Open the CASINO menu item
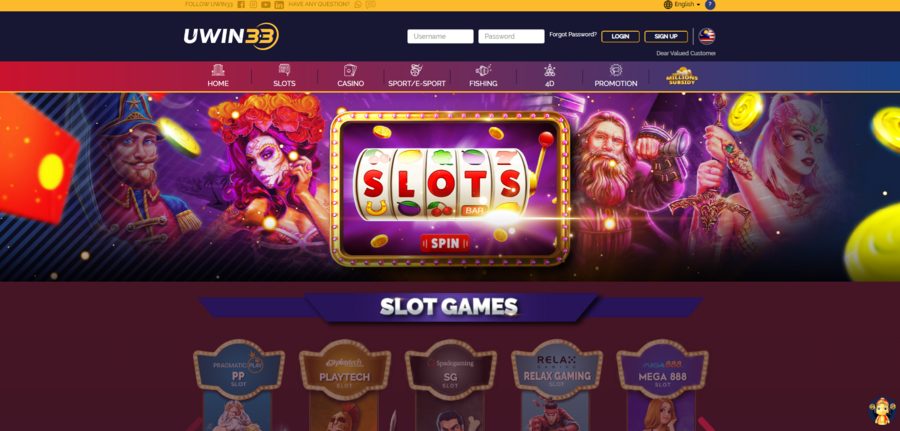The height and width of the screenshot is (431, 900). [x=350, y=76]
